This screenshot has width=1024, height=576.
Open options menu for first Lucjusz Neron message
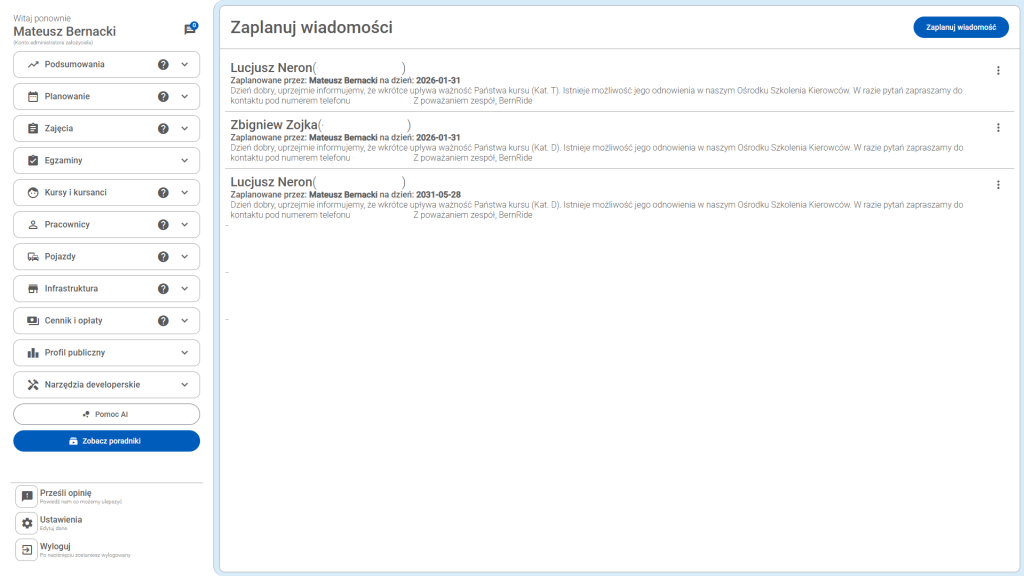click(997, 71)
